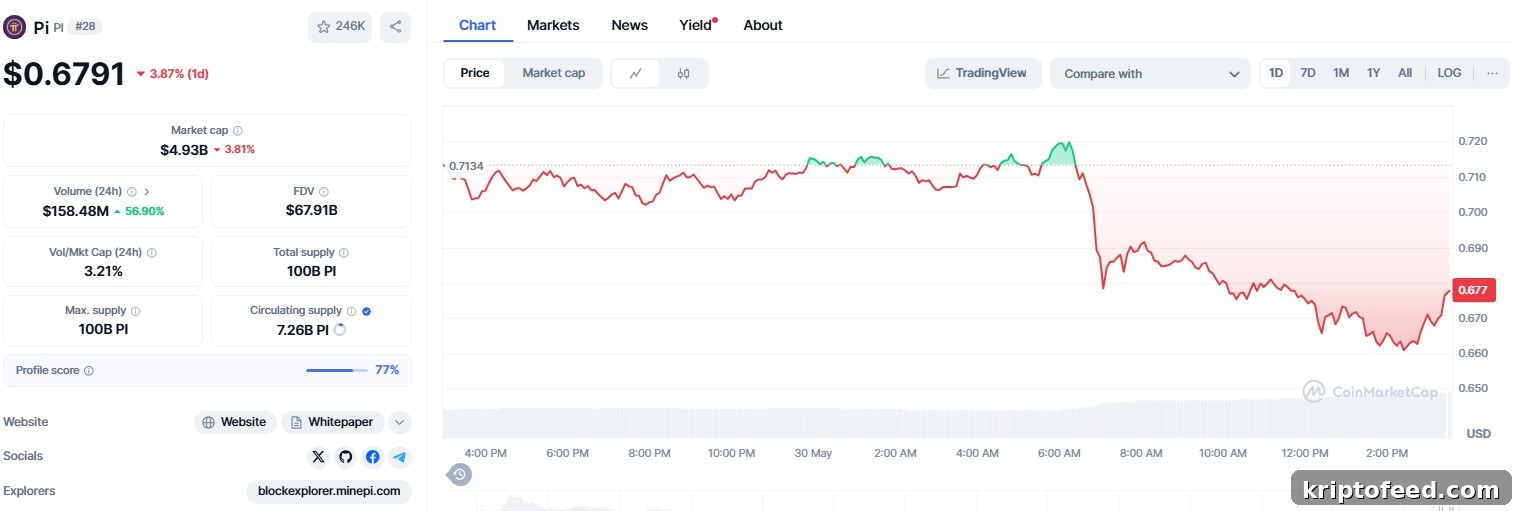Click the Profile score progress bar
The height and width of the screenshot is (511, 1513).
pos(336,371)
